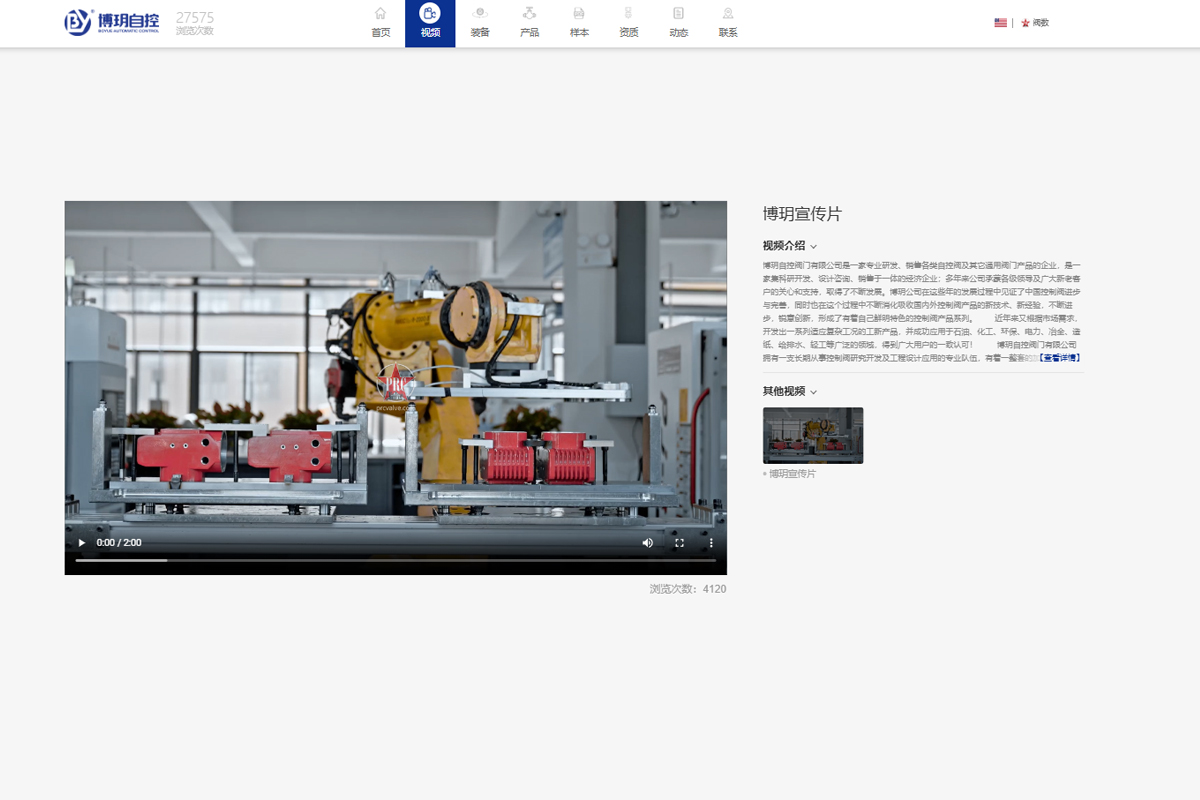Click the 【查看详情】 view details link
The image size is (1200, 800).
(1059, 357)
